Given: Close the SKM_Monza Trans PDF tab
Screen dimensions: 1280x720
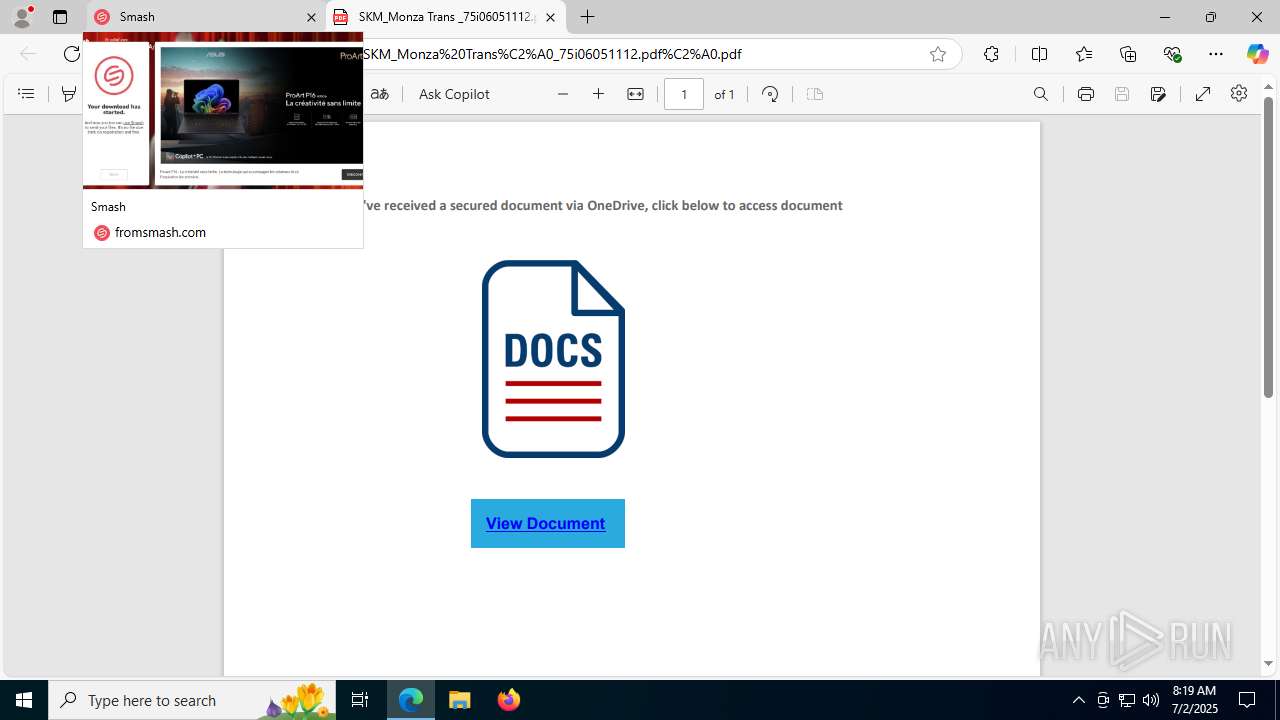Looking at the screenshot, I should [550, 17].
